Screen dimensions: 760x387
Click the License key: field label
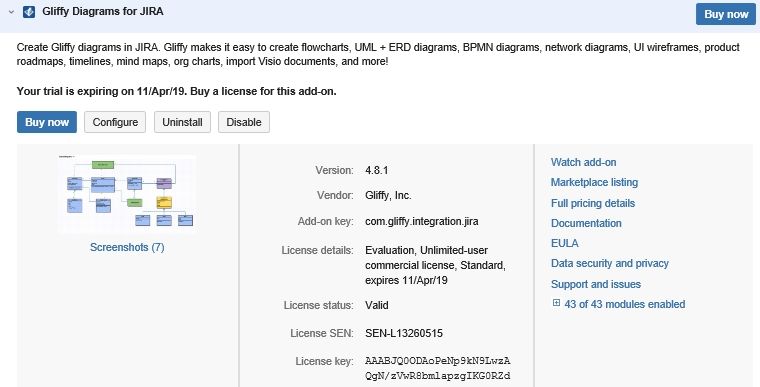click(324, 361)
